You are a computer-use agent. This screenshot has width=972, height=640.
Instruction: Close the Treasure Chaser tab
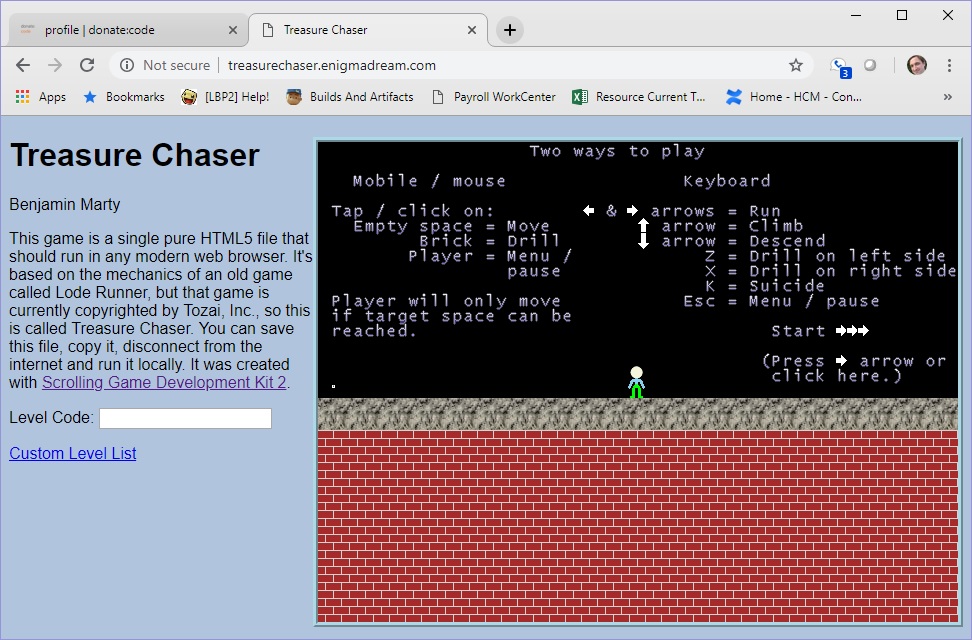[x=472, y=30]
